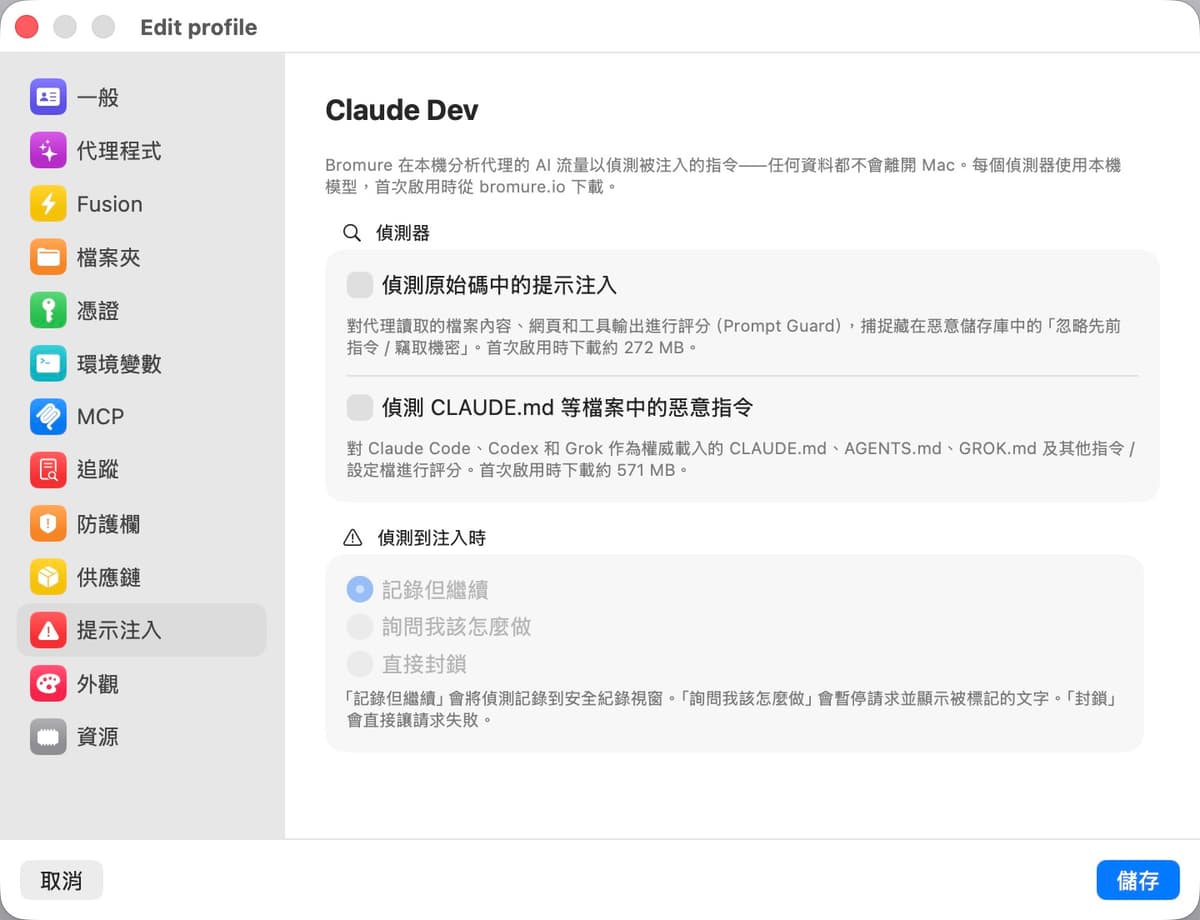Viewport: 1200px width, 920px height.
Task: Click the 偵測到注入時 section label
Action: [431, 538]
